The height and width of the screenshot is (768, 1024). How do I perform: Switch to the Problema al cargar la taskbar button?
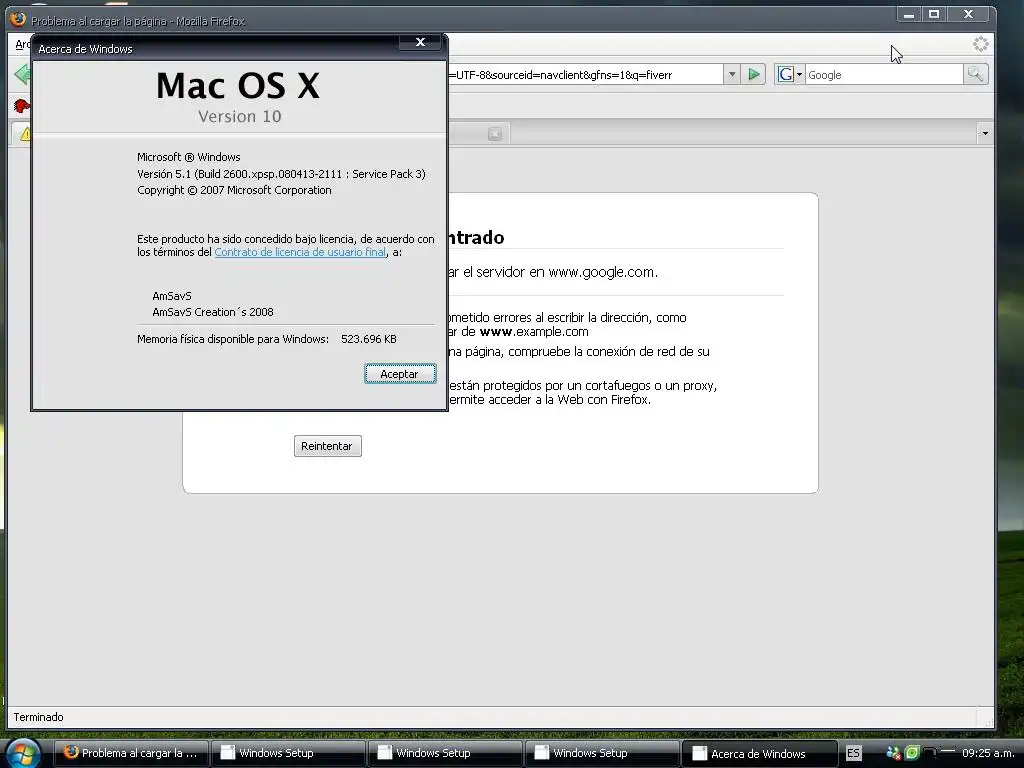coord(131,753)
